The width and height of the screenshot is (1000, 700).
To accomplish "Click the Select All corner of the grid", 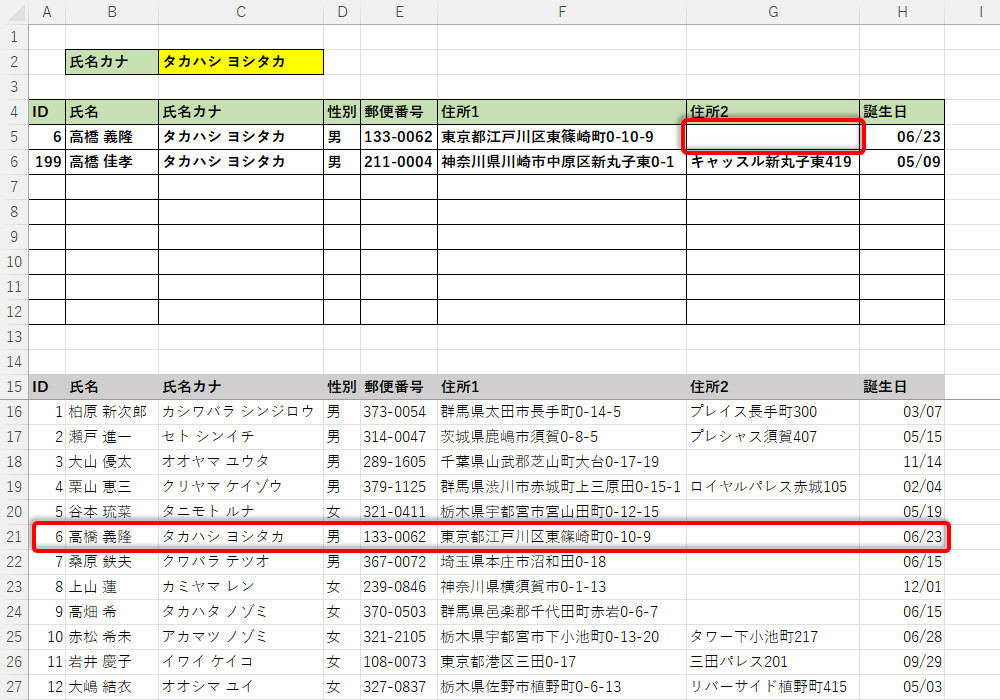I will [x=14, y=11].
